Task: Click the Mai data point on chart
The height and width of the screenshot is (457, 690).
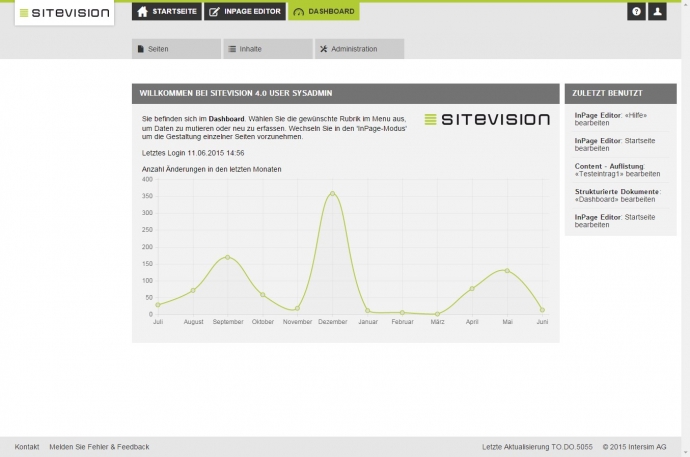Action: (x=507, y=271)
